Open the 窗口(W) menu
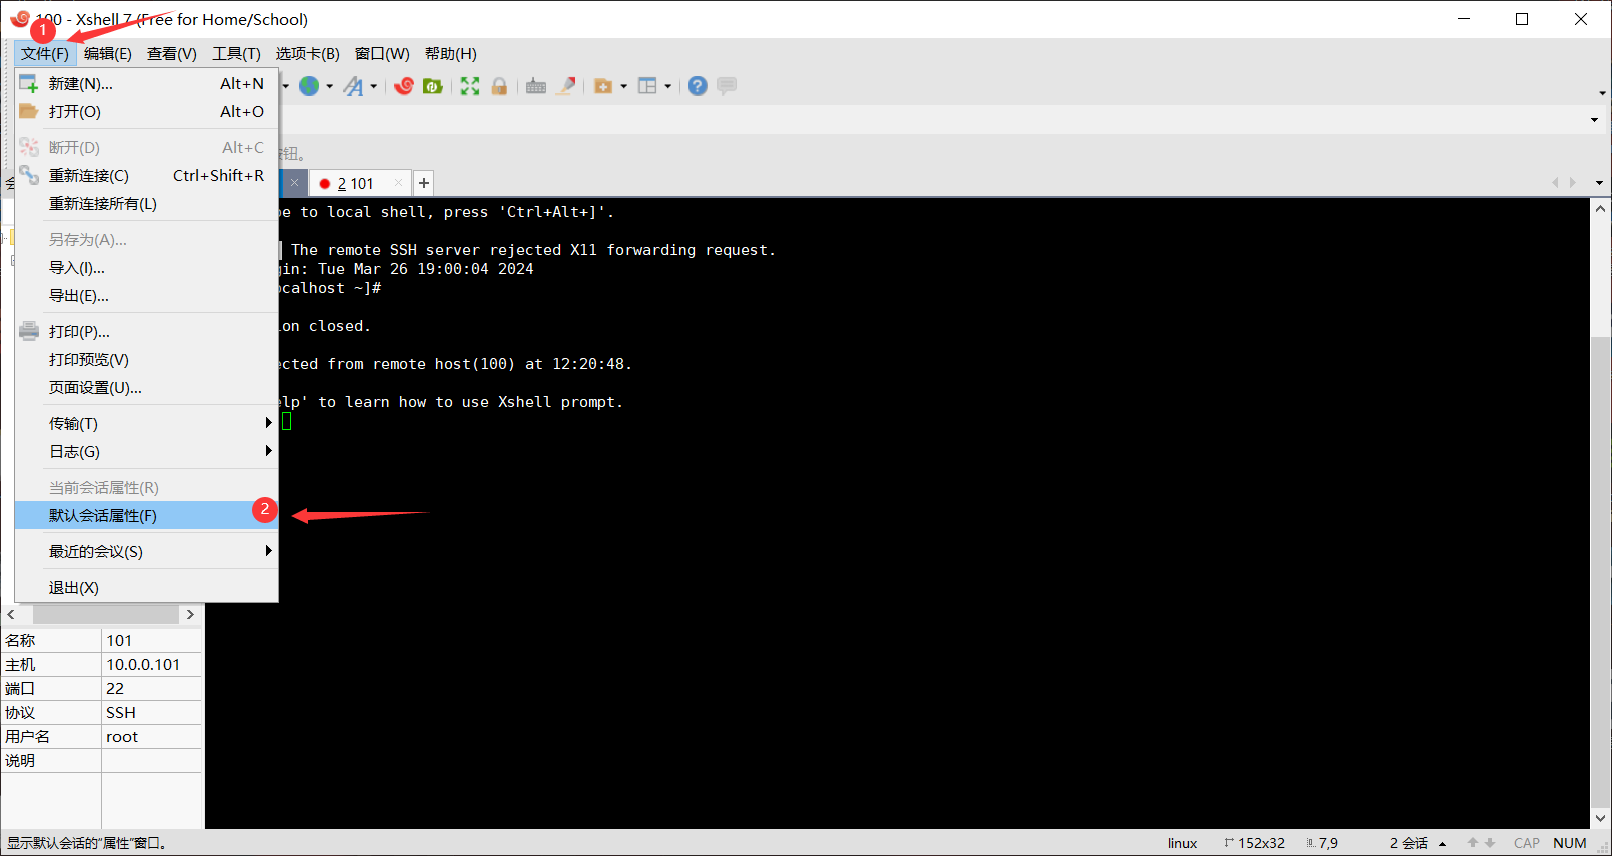The height and width of the screenshot is (856, 1612). (x=382, y=54)
